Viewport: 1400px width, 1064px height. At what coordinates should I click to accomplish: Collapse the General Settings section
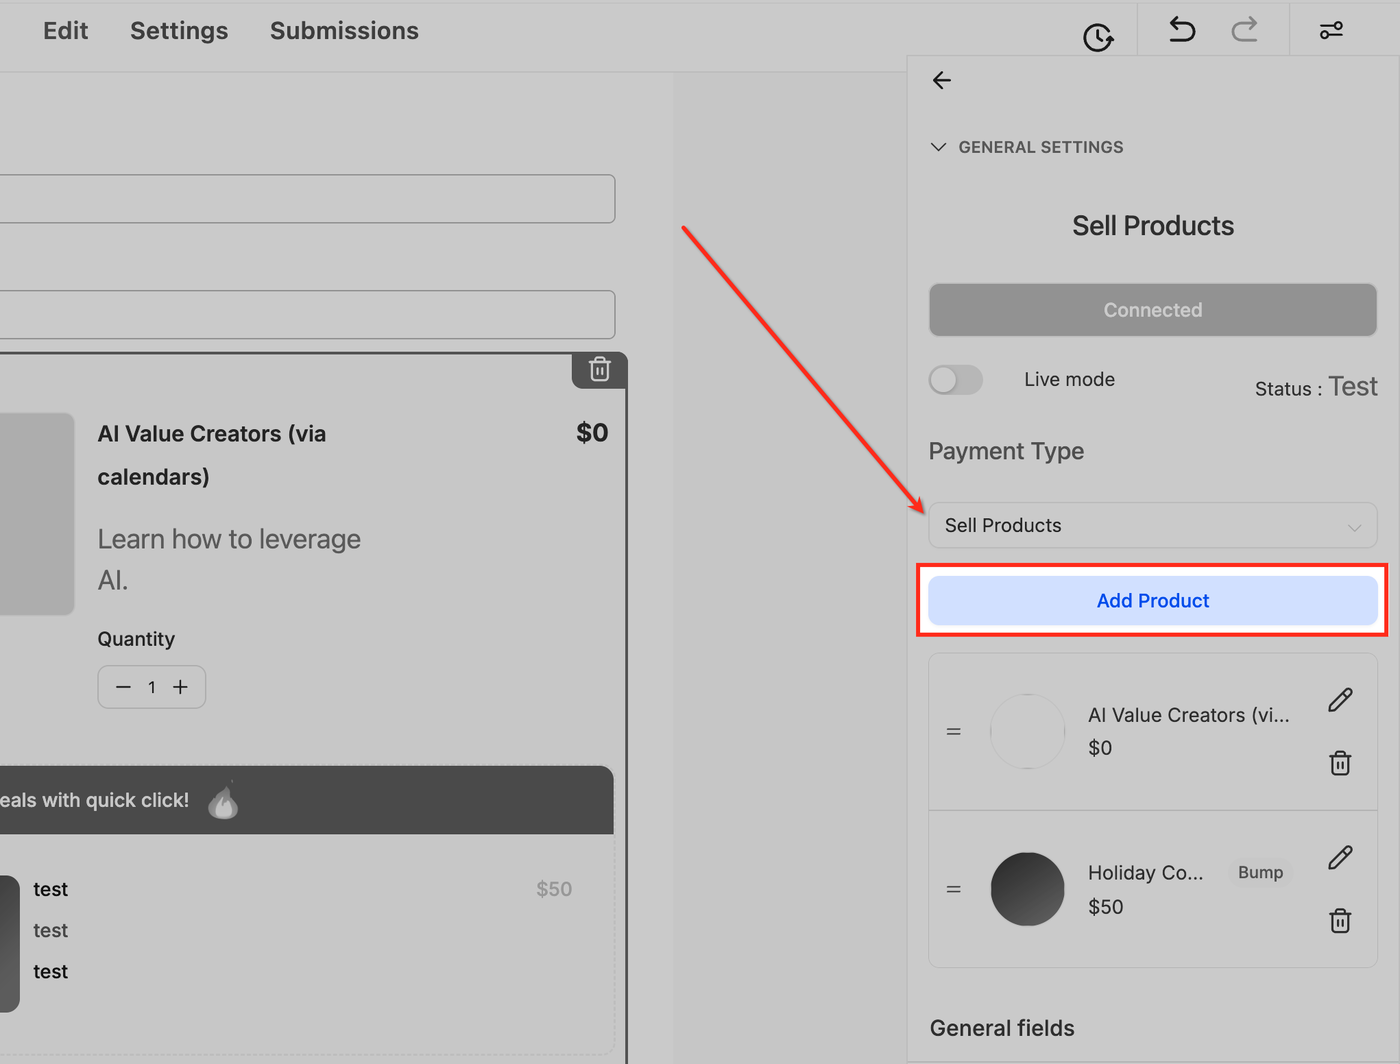[938, 147]
